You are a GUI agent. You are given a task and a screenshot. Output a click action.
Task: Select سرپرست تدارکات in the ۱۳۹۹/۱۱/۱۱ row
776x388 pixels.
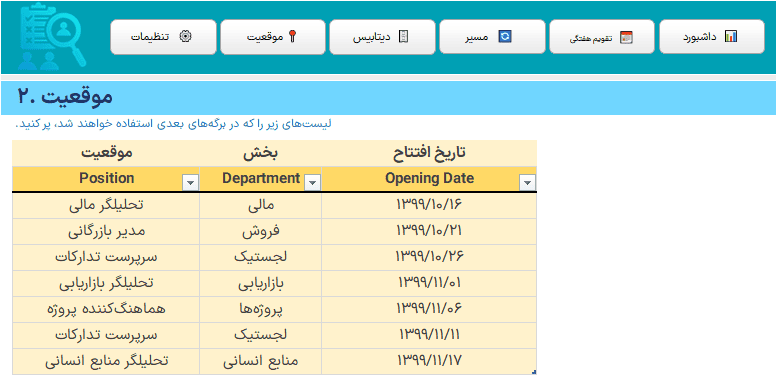[x=106, y=335]
